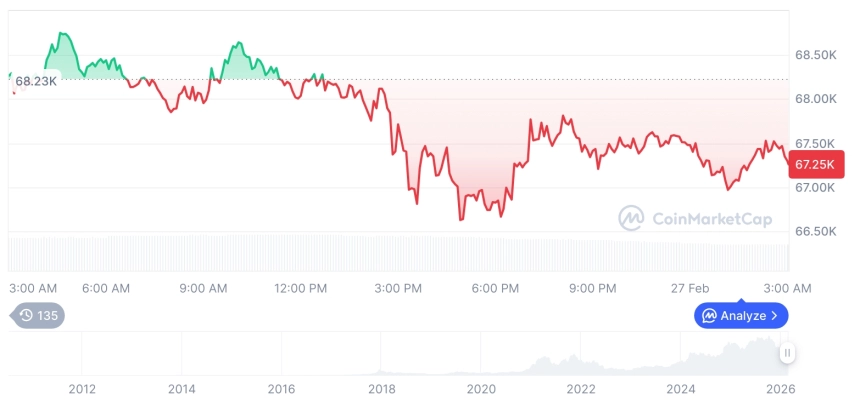The height and width of the screenshot is (401, 860).
Task: Click the CoinMarketCap watermark logo
Action: pyautogui.click(x=630, y=217)
